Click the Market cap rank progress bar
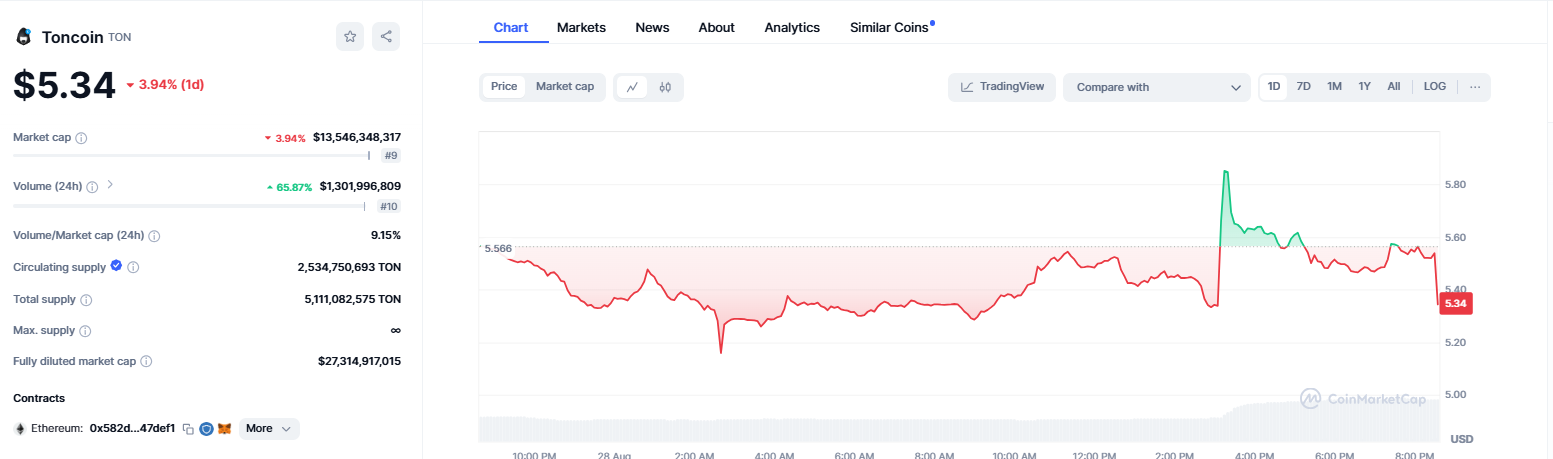1553x459 pixels. [191, 156]
